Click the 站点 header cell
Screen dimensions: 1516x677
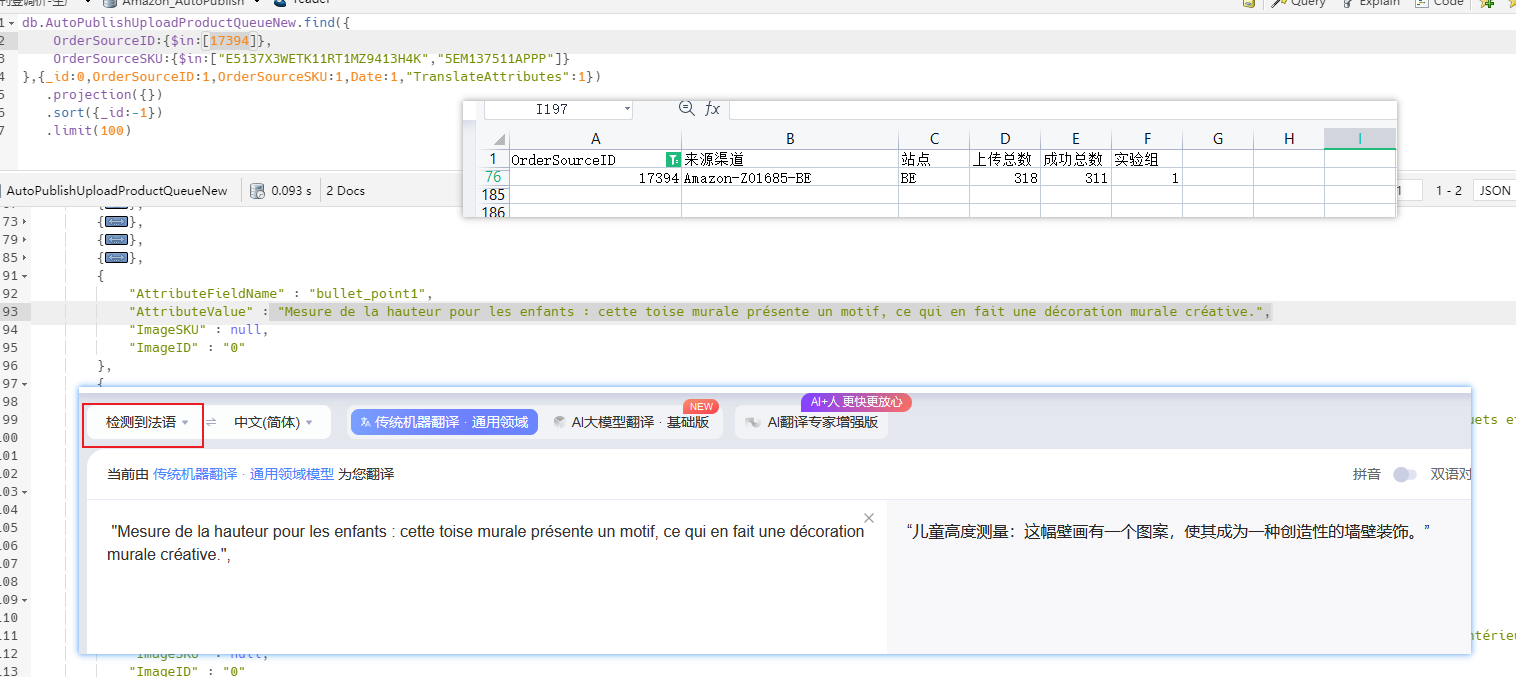(x=934, y=159)
